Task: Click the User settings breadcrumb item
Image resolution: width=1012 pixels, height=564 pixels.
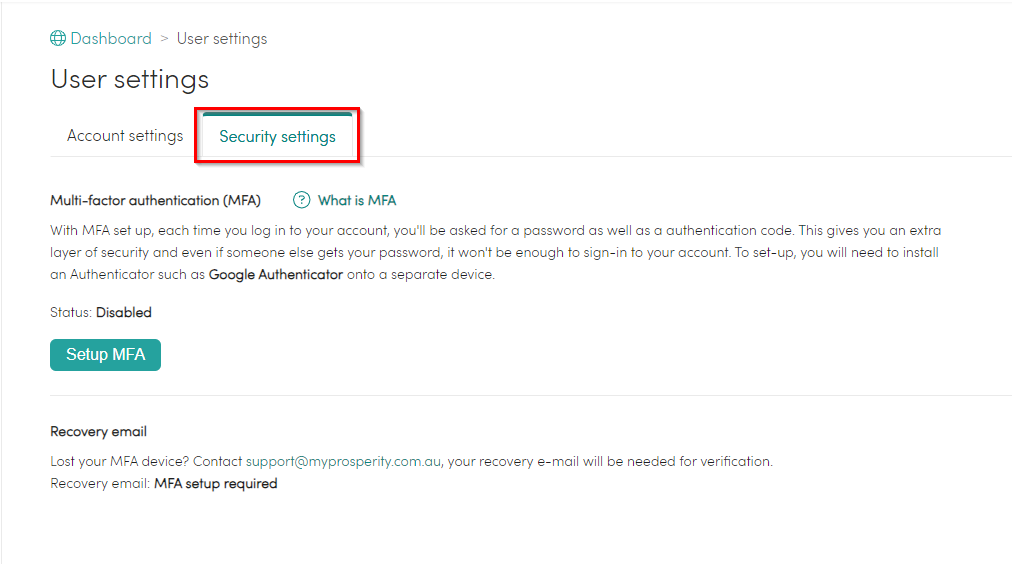Action: pyautogui.click(x=222, y=39)
